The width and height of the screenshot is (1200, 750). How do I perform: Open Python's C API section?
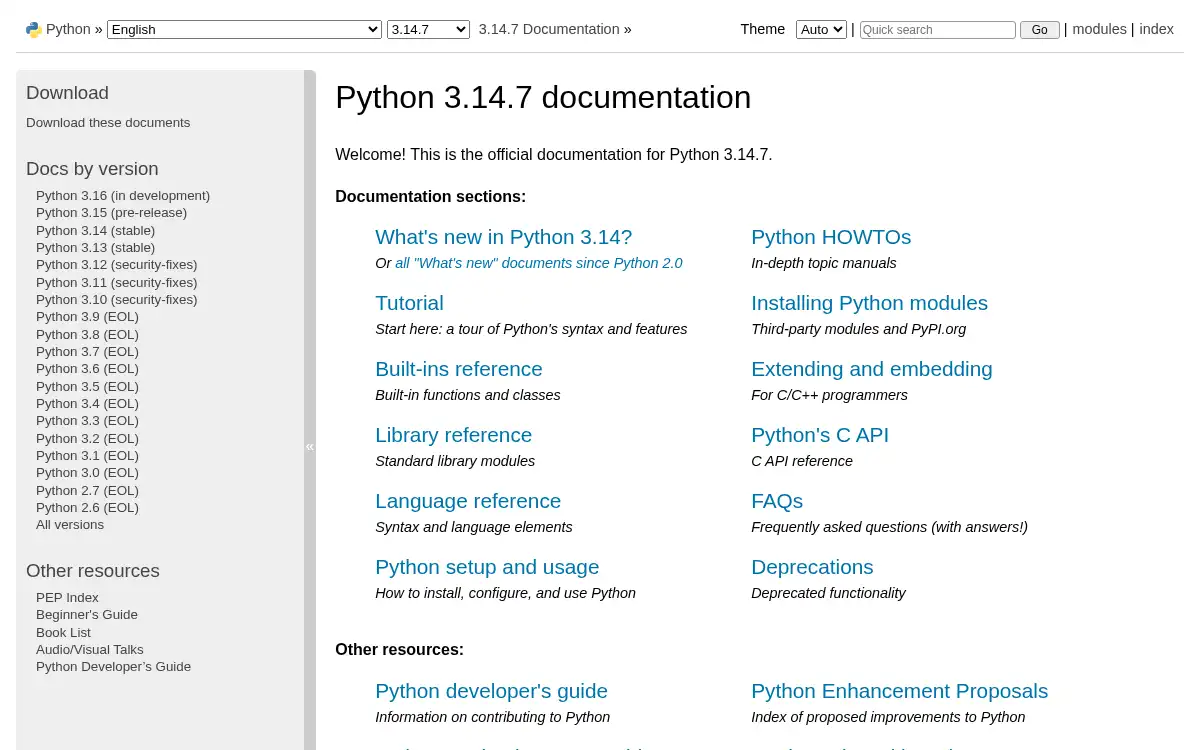pos(820,435)
